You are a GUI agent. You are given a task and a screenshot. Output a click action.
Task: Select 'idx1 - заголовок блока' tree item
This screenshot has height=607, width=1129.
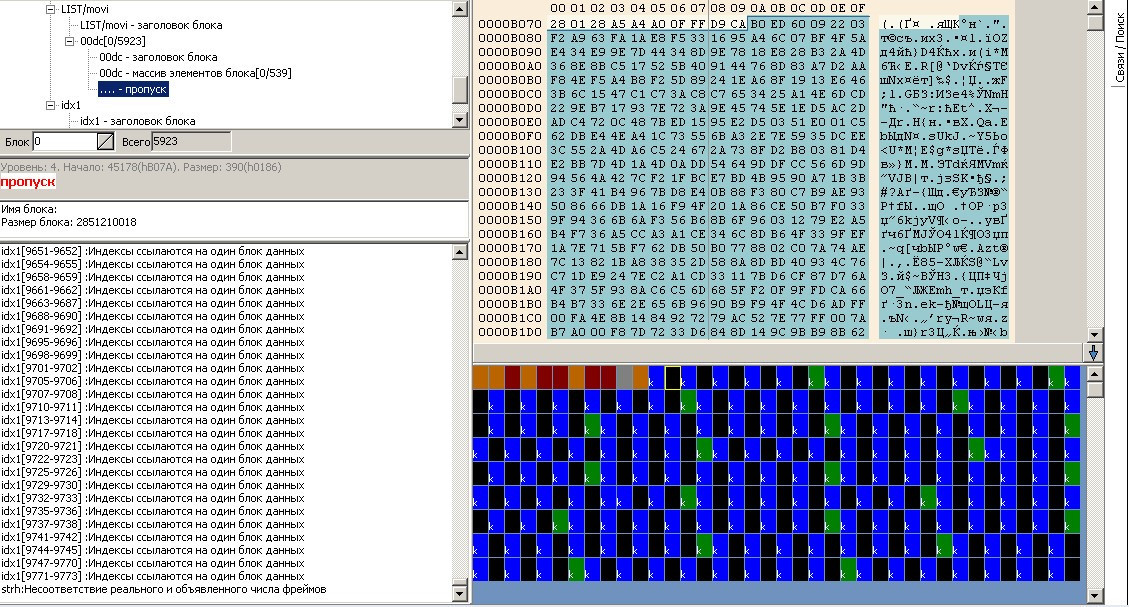click(138, 121)
